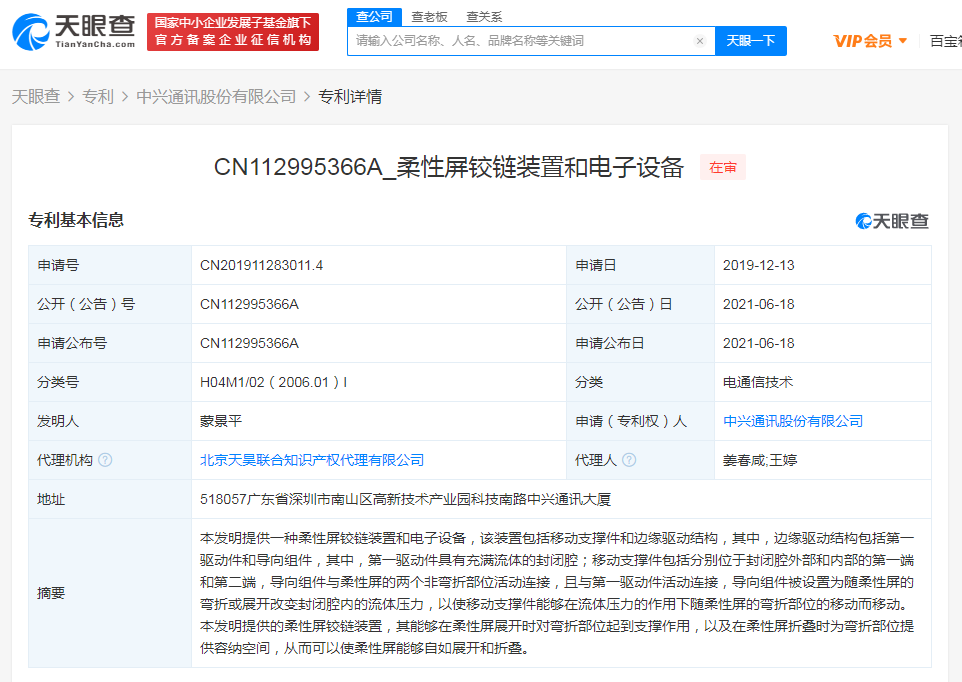The width and height of the screenshot is (962, 682).
Task: Click inside the keyword search input field
Action: click(x=520, y=40)
